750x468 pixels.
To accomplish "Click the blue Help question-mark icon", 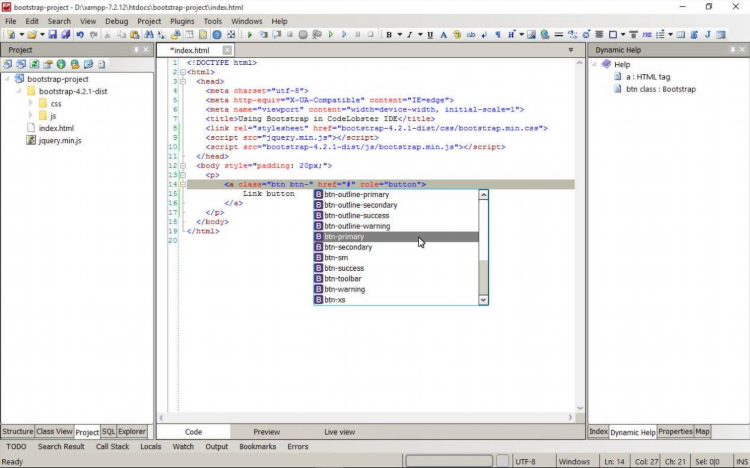I will [x=217, y=34].
